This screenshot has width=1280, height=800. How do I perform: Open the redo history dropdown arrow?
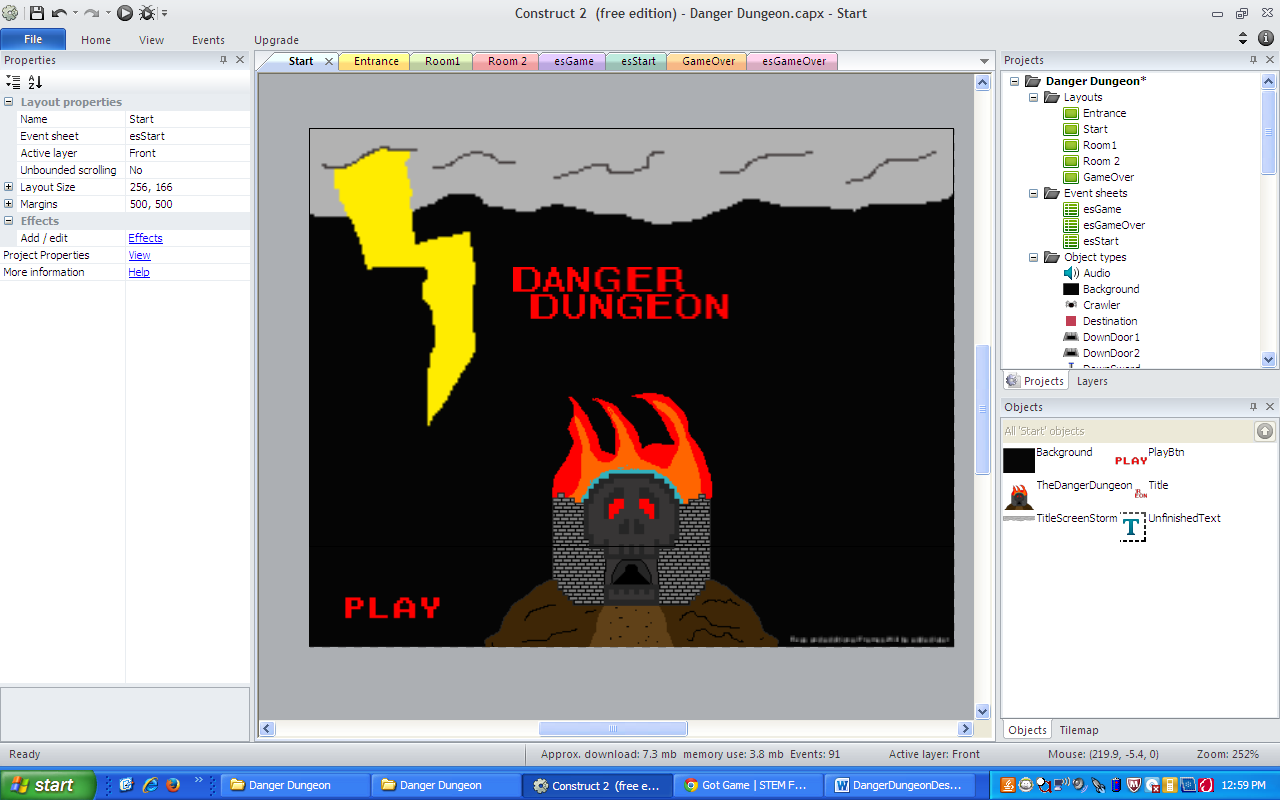tap(107, 13)
